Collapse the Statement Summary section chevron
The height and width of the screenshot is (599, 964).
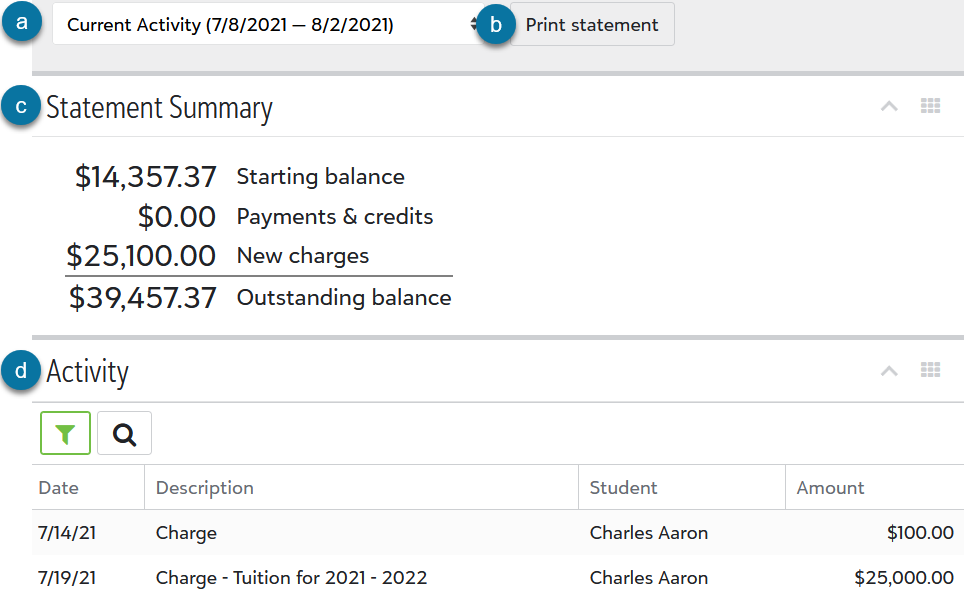coord(888,105)
